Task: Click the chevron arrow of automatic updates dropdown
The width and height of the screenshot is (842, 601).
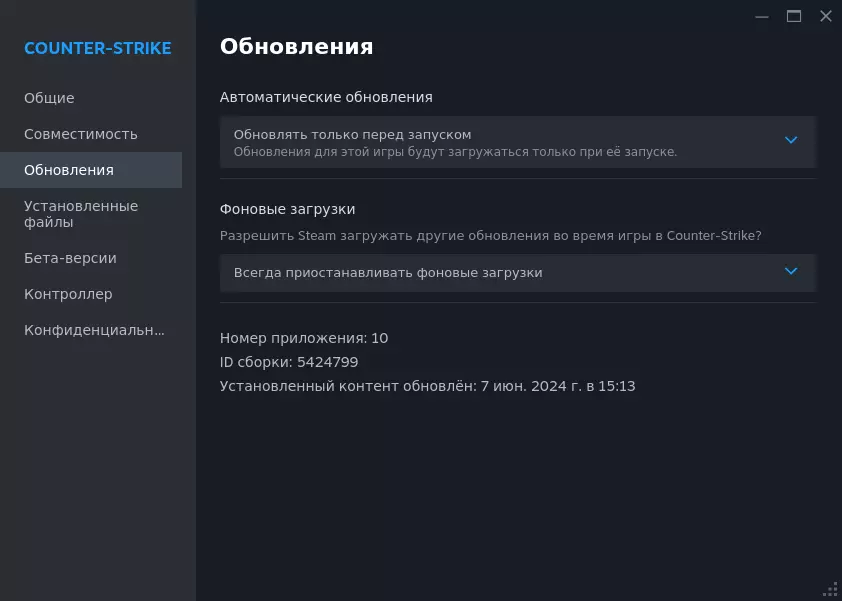Action: click(791, 140)
